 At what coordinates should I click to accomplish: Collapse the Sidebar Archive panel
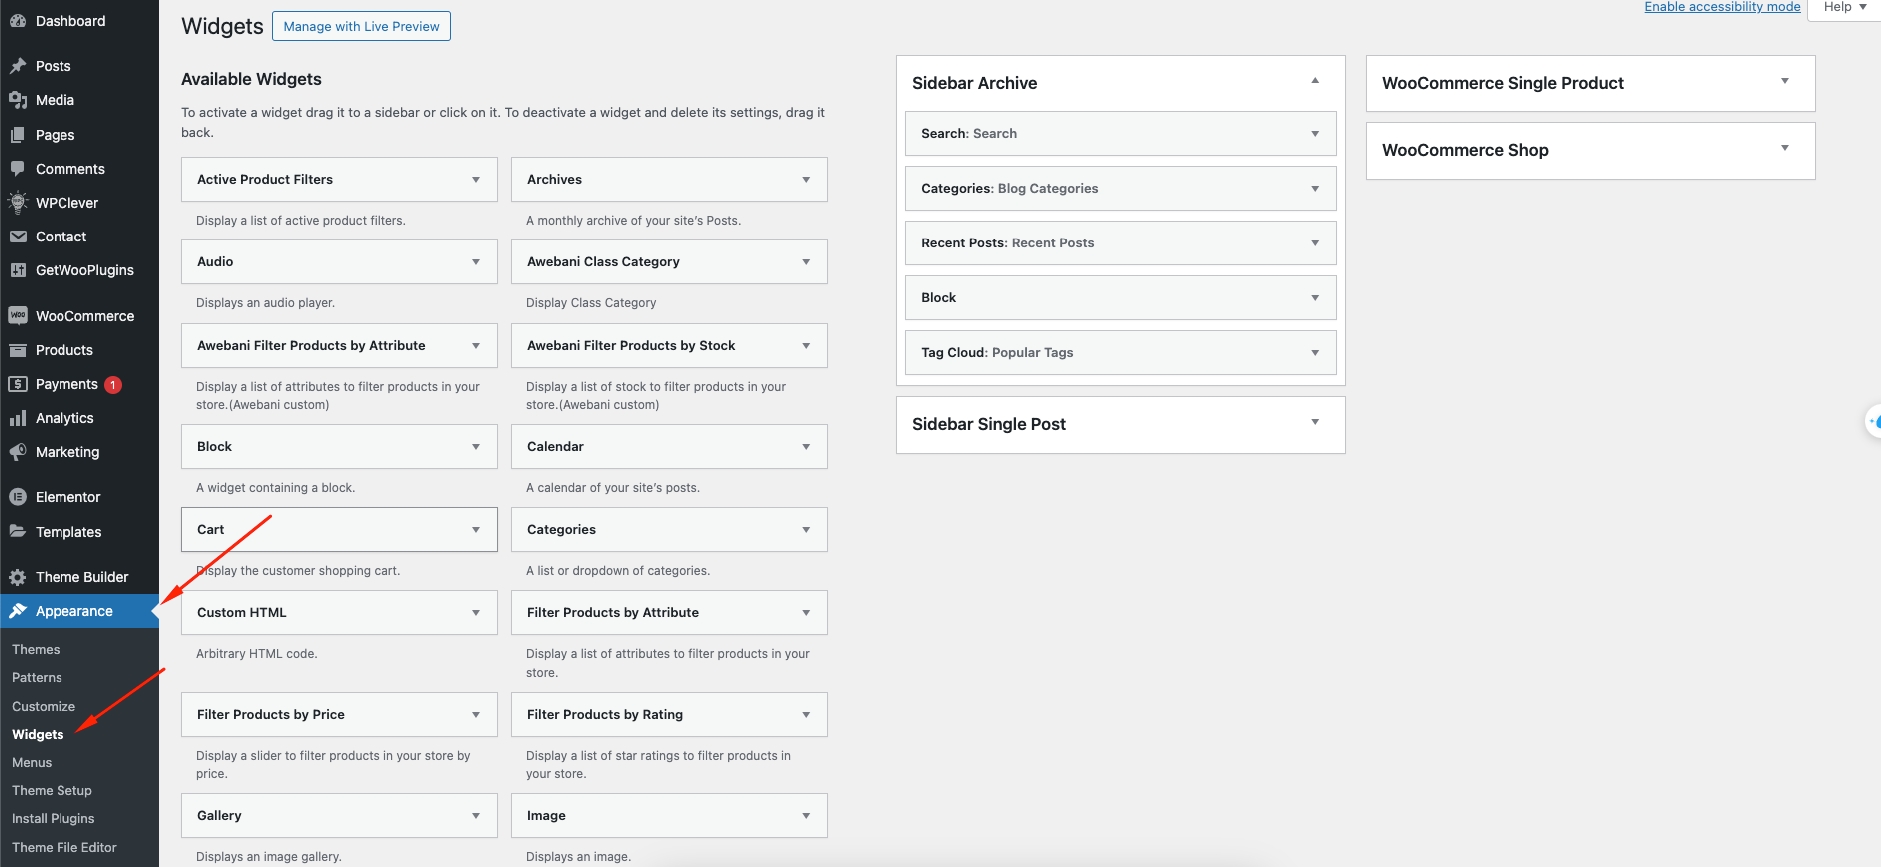pyautogui.click(x=1315, y=81)
